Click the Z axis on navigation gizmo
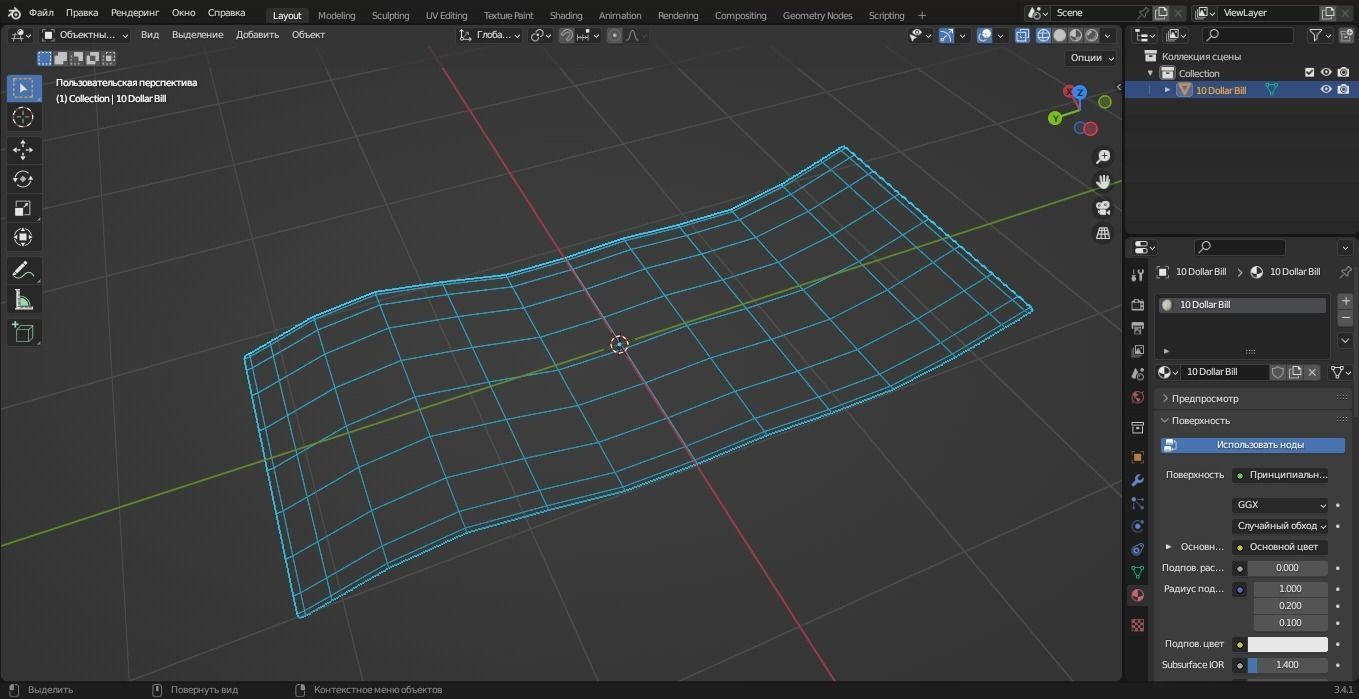Screen dimensions: 1359x699 point(1079,92)
